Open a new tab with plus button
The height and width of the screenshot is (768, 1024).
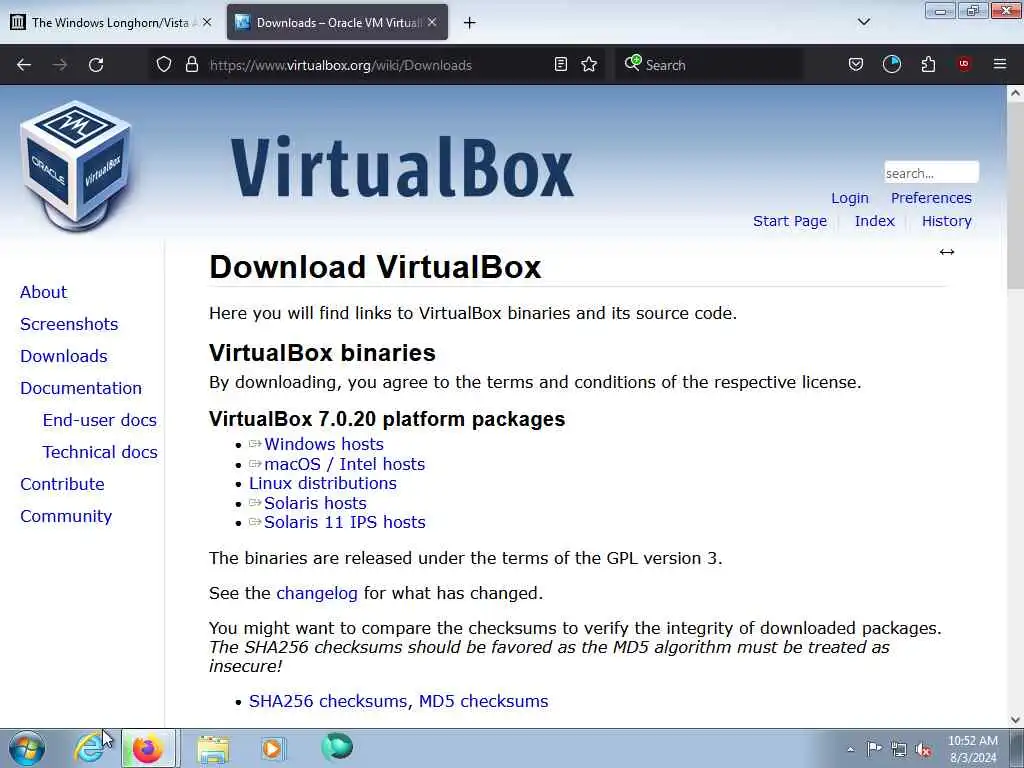pos(469,23)
